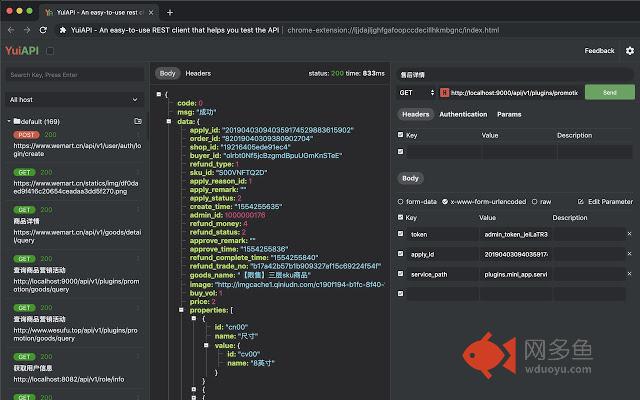
Task: Collapse the default (169) folder
Action: pos(9,121)
